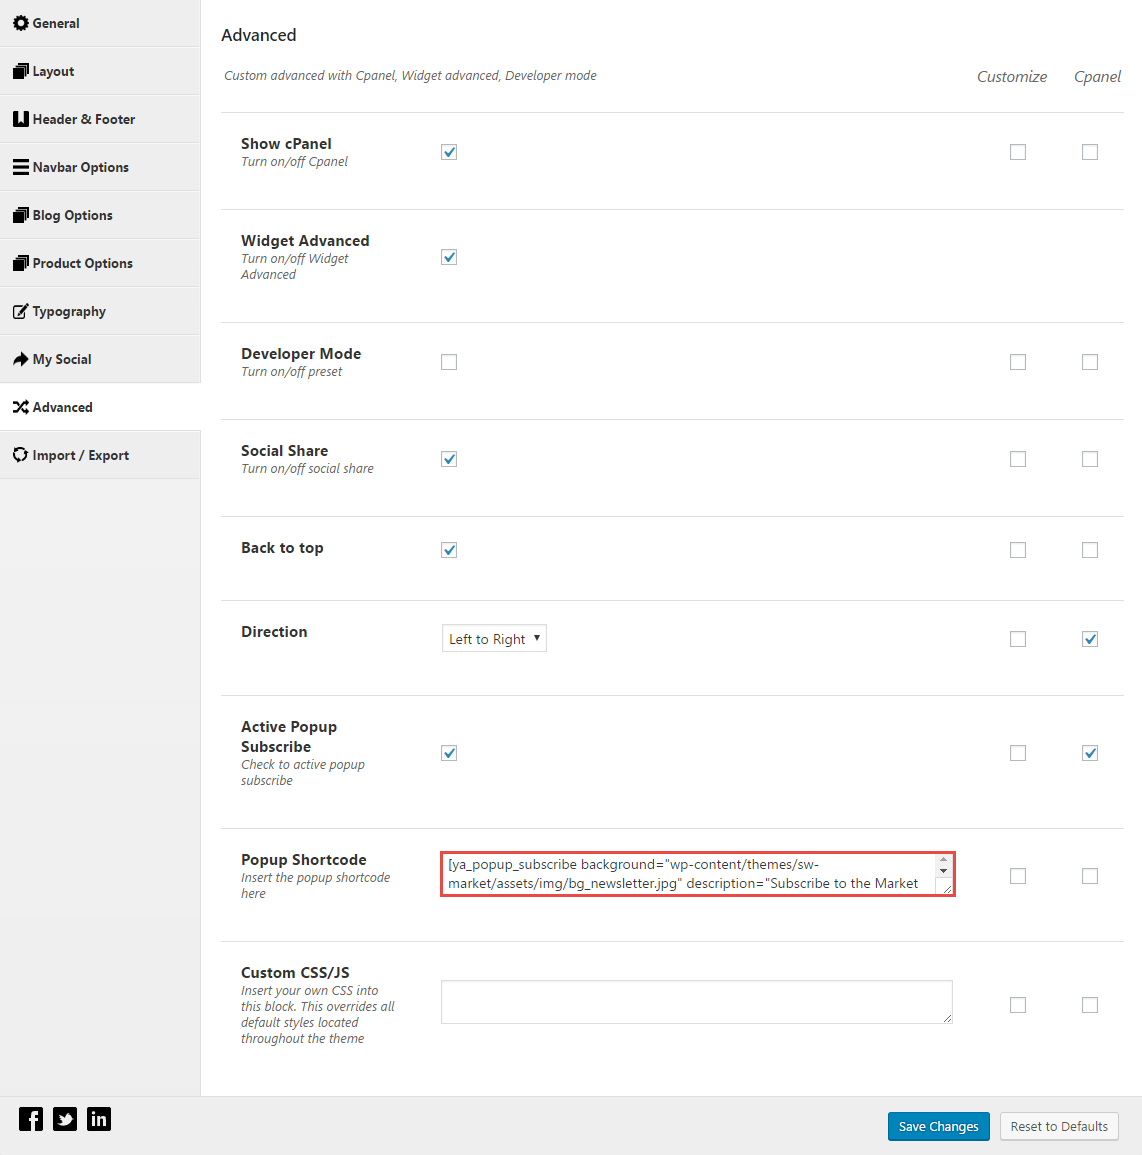The width and height of the screenshot is (1142, 1155).
Task: Check Social Share Customize checkbox
Action: tap(1017, 459)
